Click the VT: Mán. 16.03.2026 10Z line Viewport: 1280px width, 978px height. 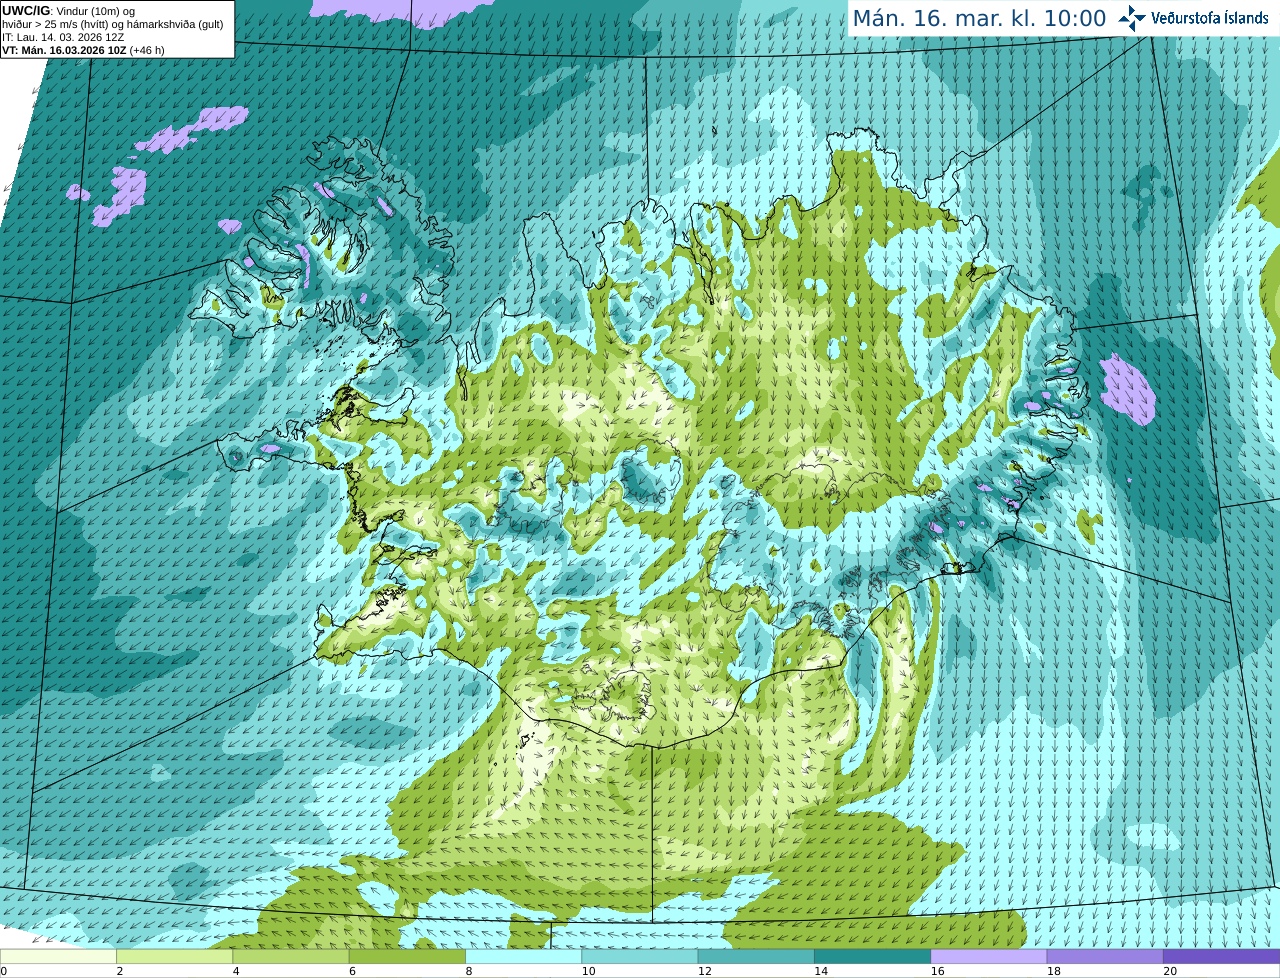(x=83, y=50)
